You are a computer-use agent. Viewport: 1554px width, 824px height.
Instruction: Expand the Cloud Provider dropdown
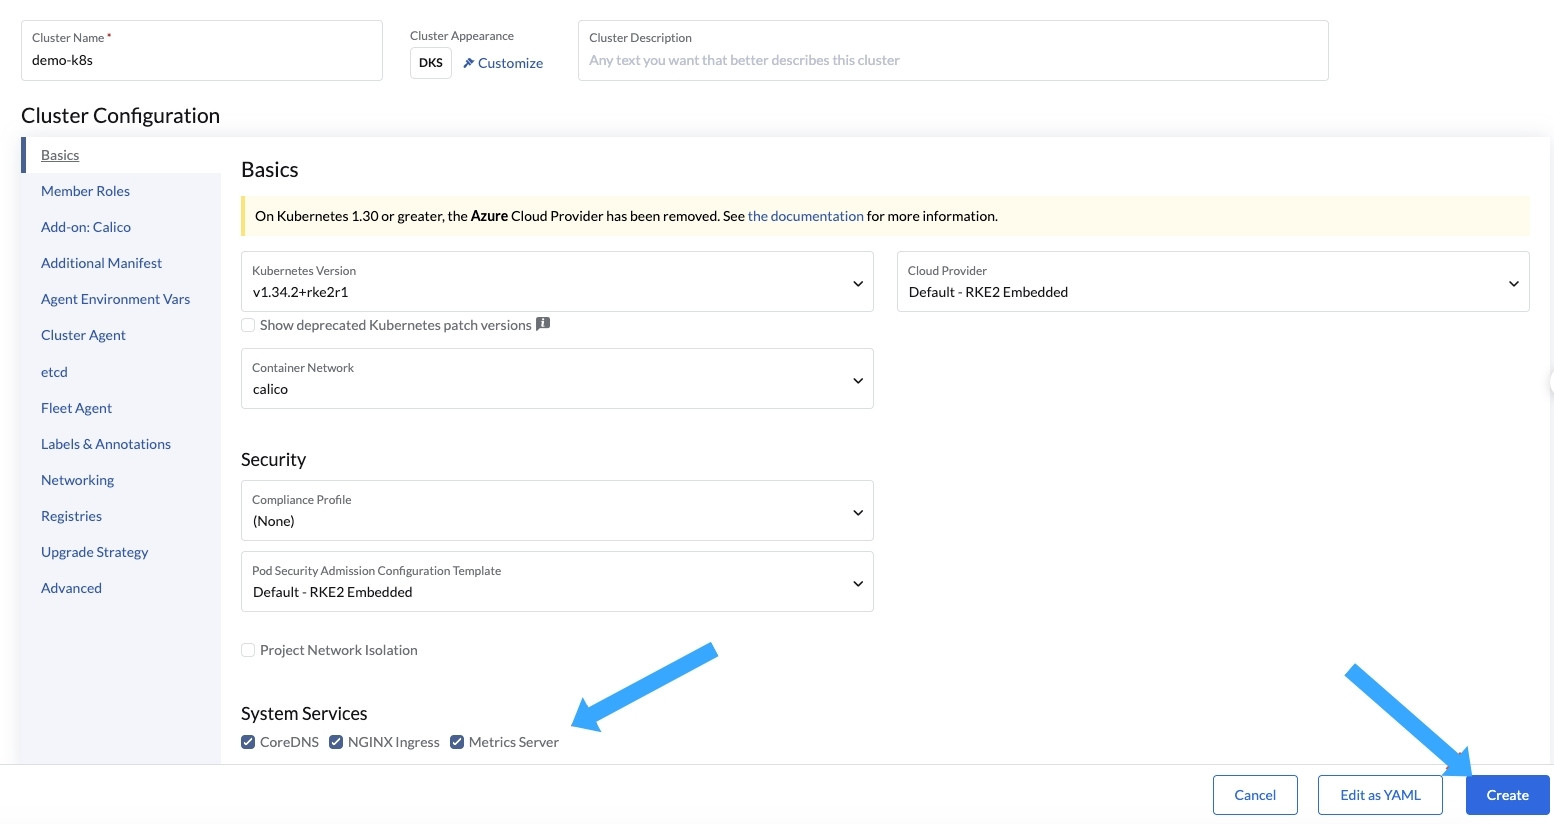pyautogui.click(x=1212, y=282)
